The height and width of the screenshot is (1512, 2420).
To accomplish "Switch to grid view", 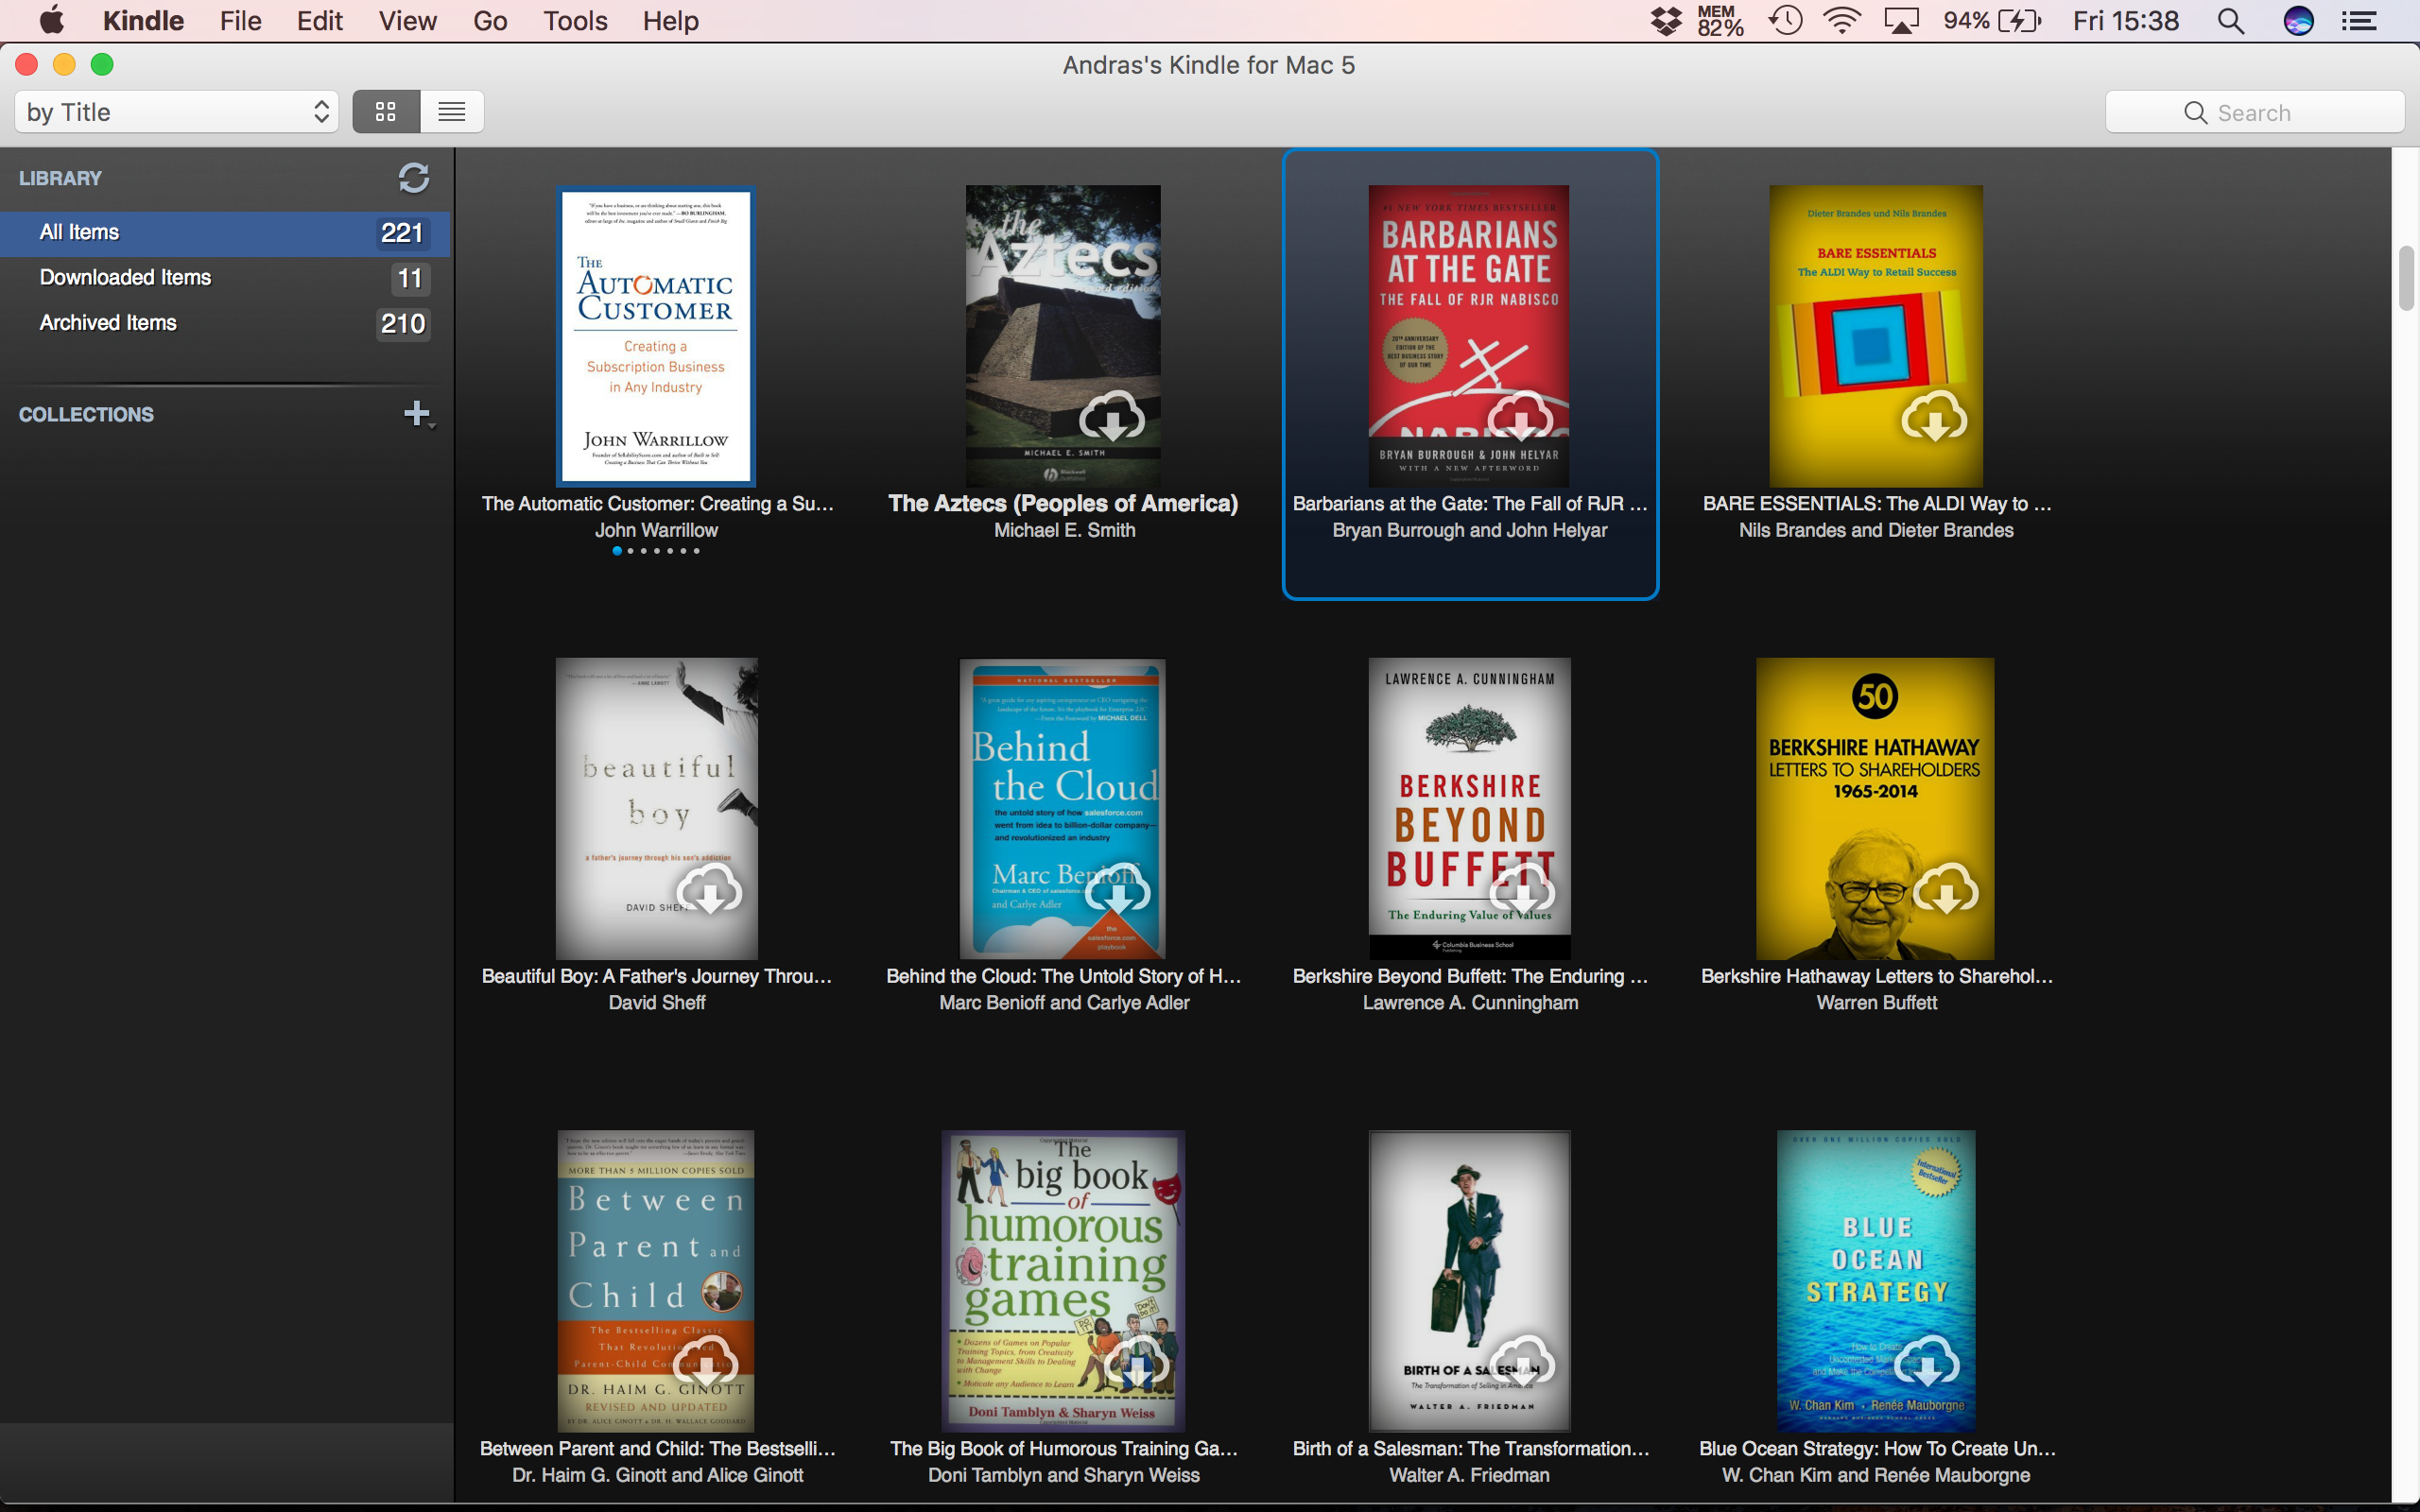I will 386,112.
